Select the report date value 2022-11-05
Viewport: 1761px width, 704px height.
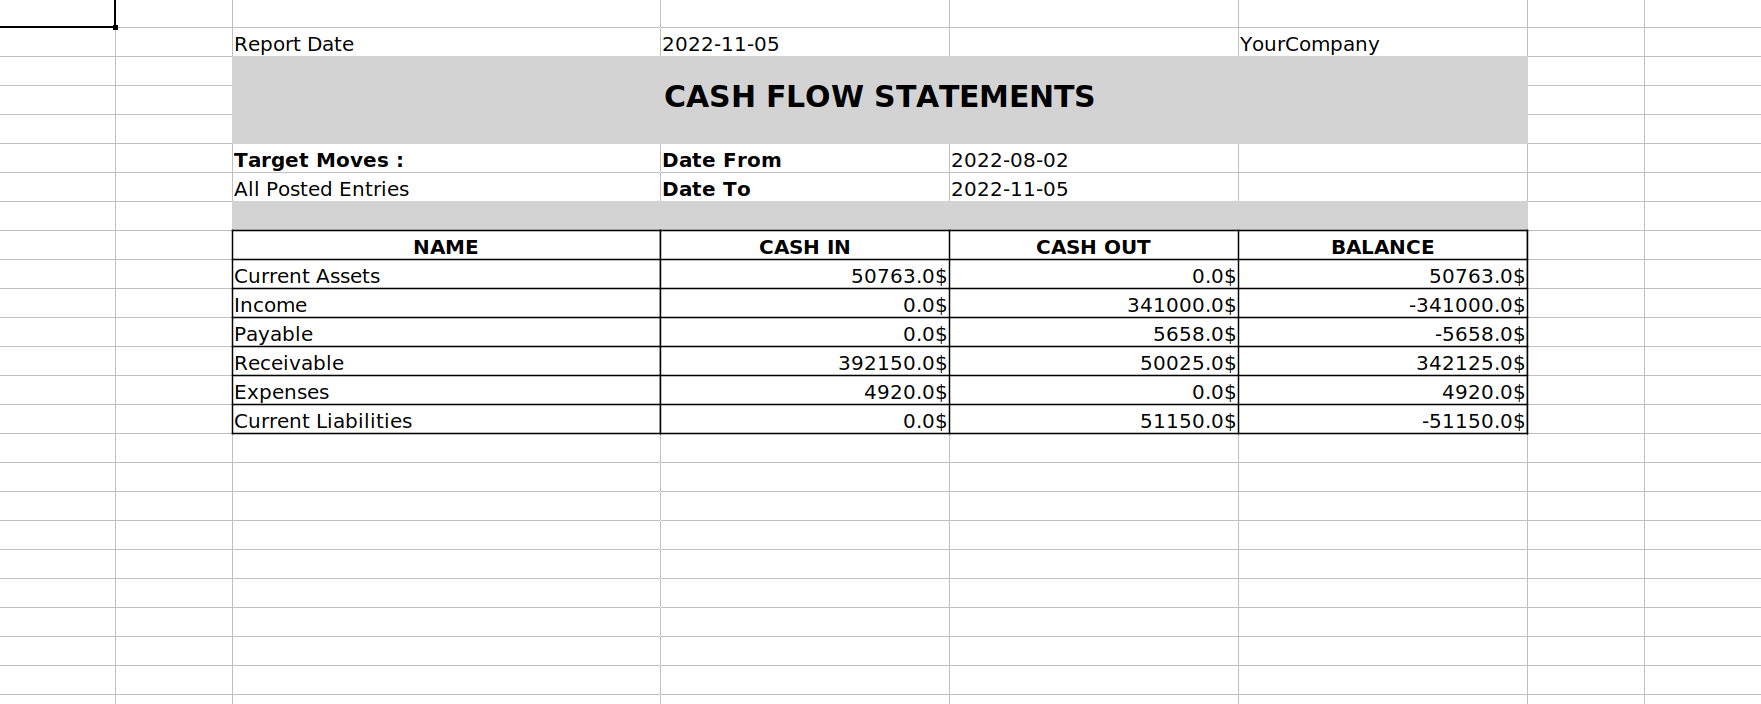point(804,43)
